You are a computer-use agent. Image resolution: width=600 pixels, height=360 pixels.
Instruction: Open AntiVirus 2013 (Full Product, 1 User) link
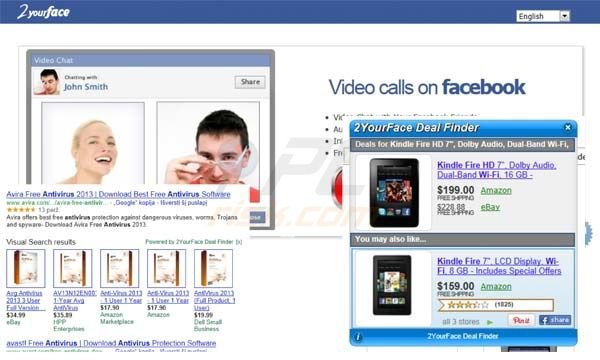pos(215,301)
